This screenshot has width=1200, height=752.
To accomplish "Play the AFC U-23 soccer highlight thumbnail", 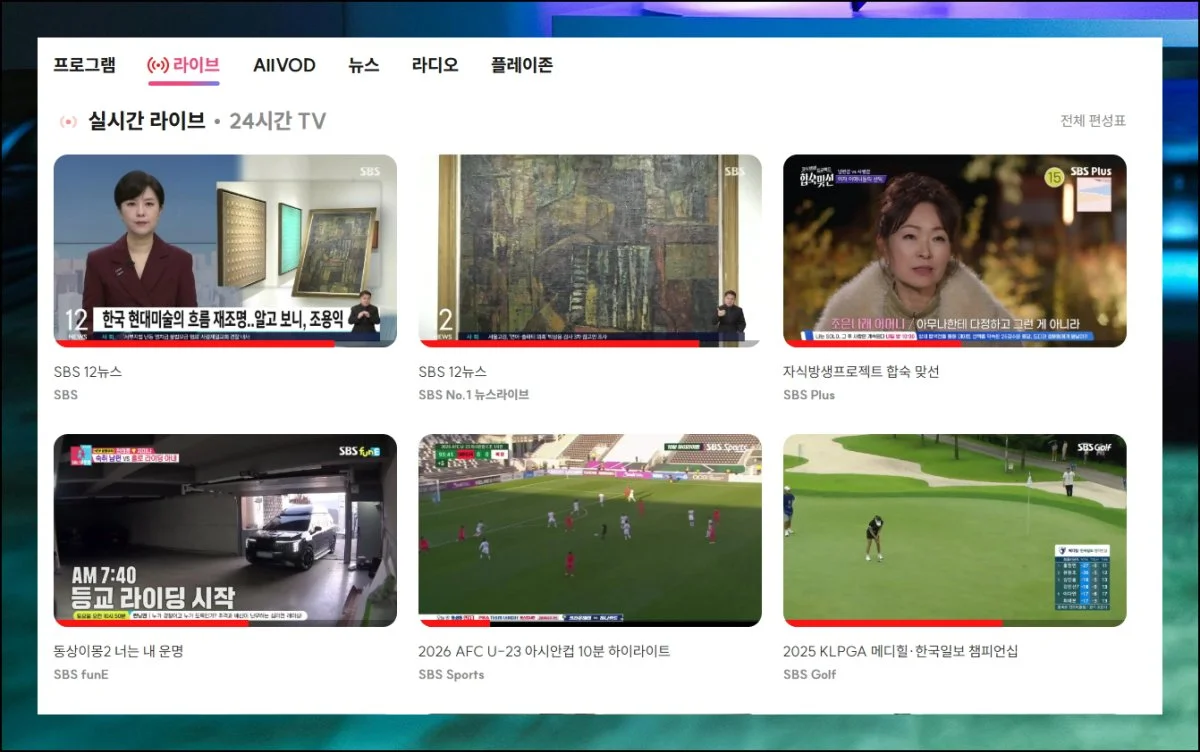I will click(590, 530).
